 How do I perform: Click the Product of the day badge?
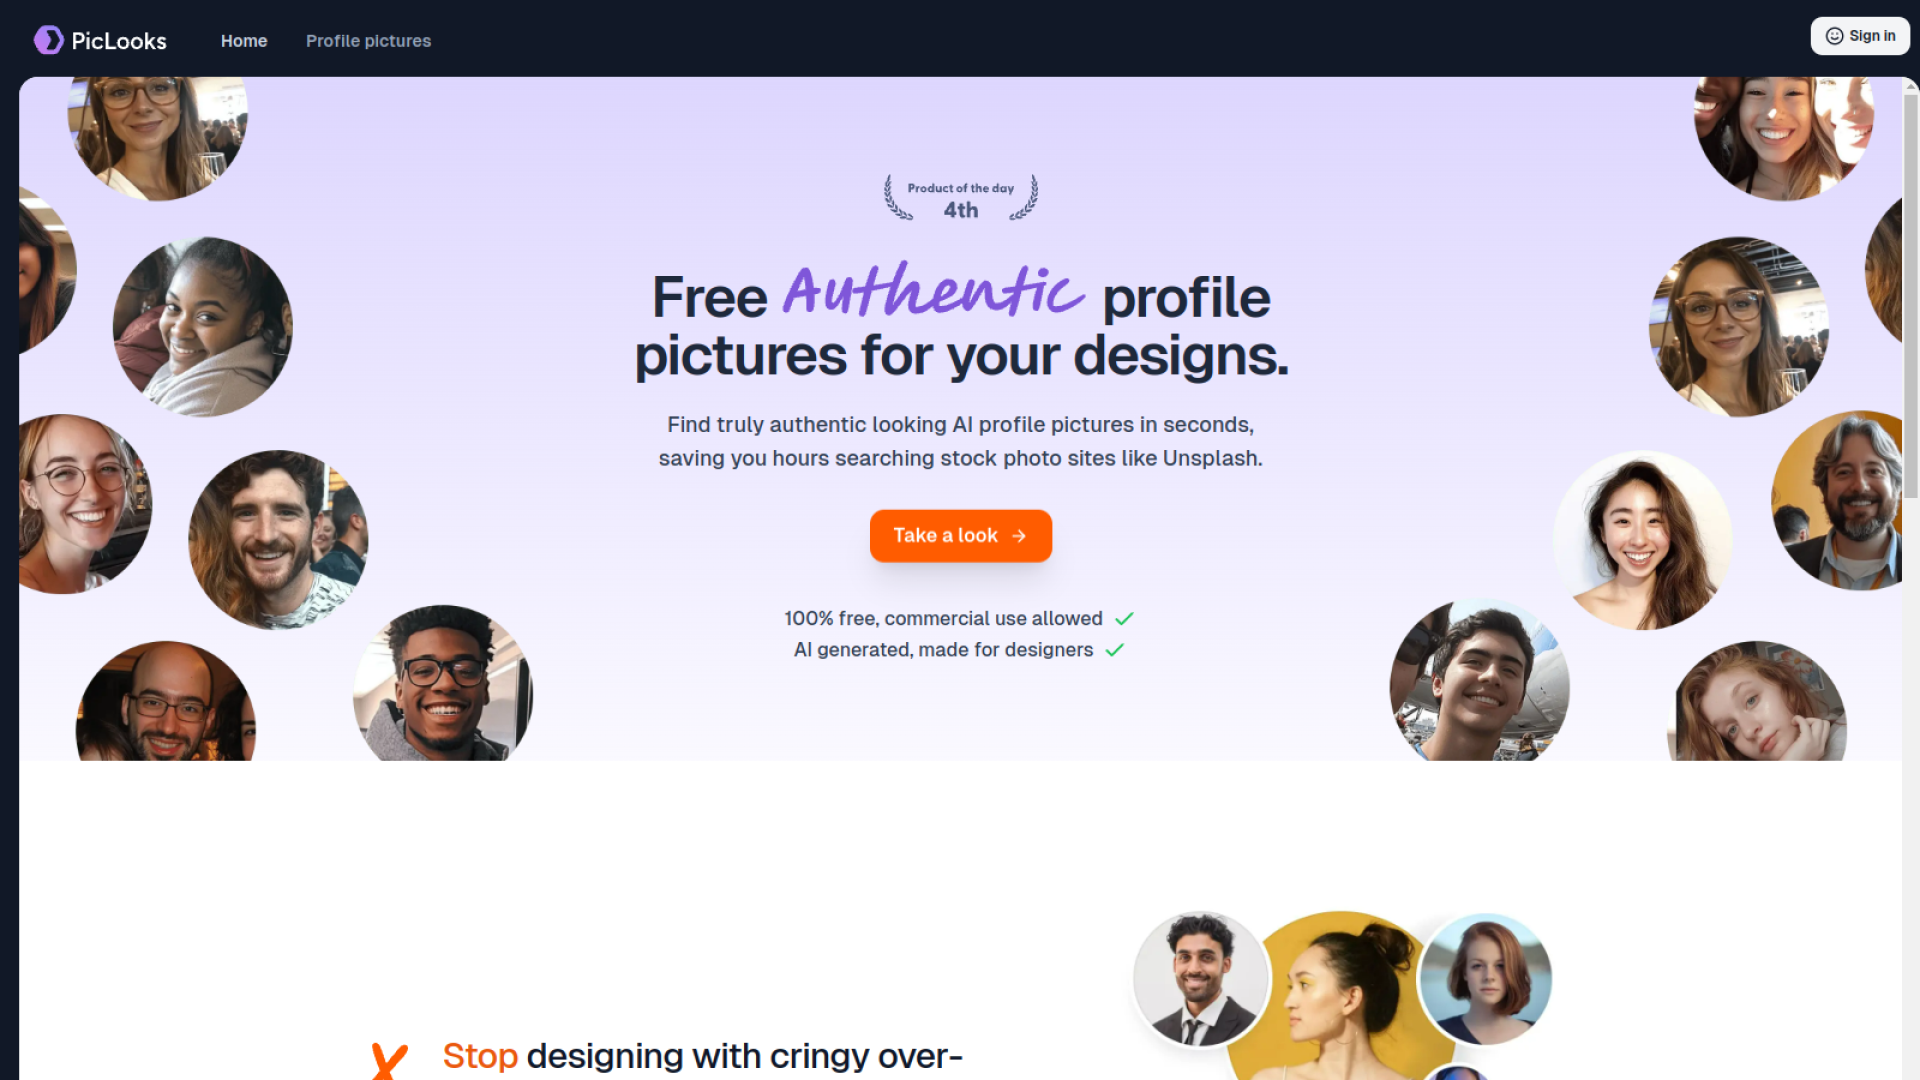point(961,198)
